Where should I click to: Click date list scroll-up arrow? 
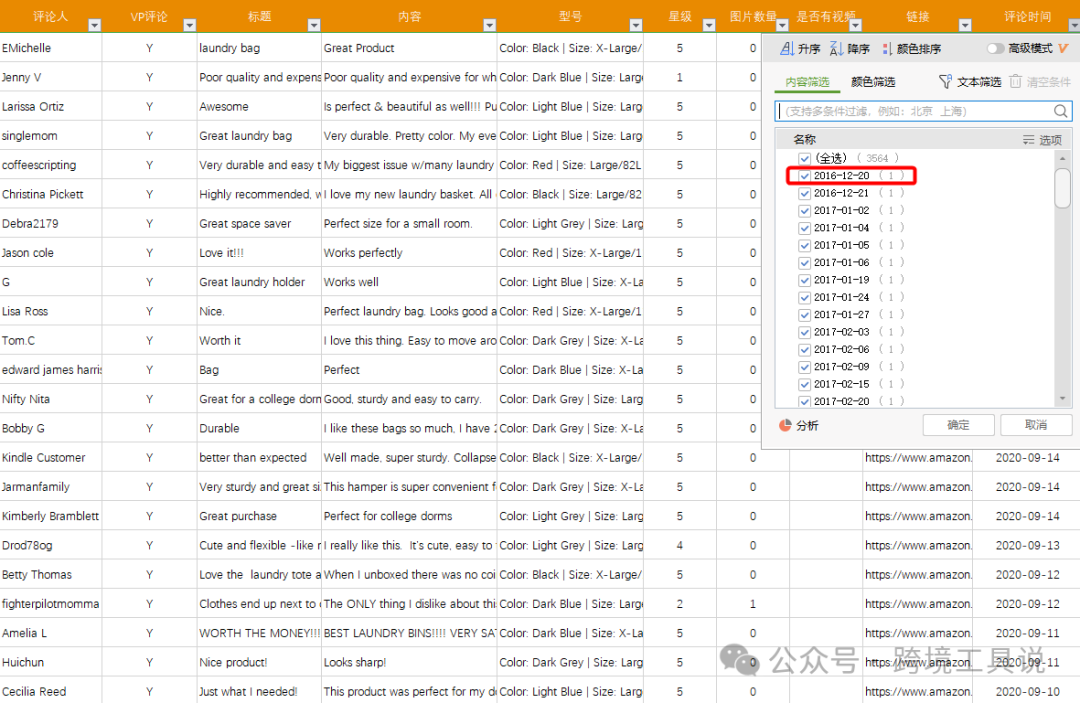(x=1062, y=158)
